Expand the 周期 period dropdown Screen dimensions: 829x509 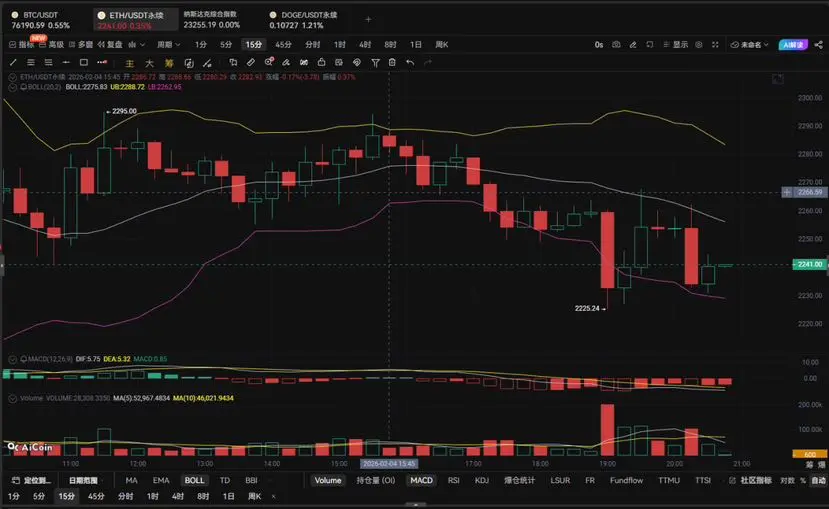click(169, 44)
